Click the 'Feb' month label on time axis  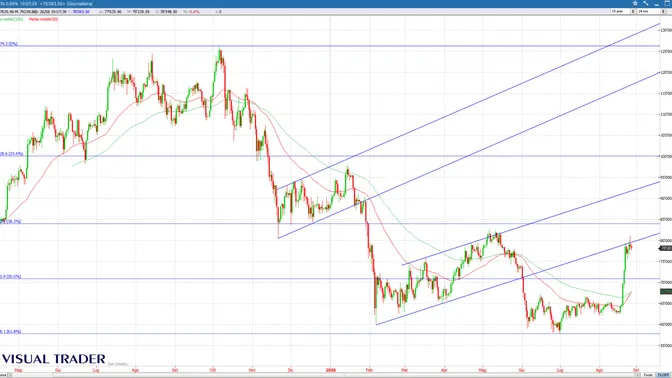click(369, 370)
